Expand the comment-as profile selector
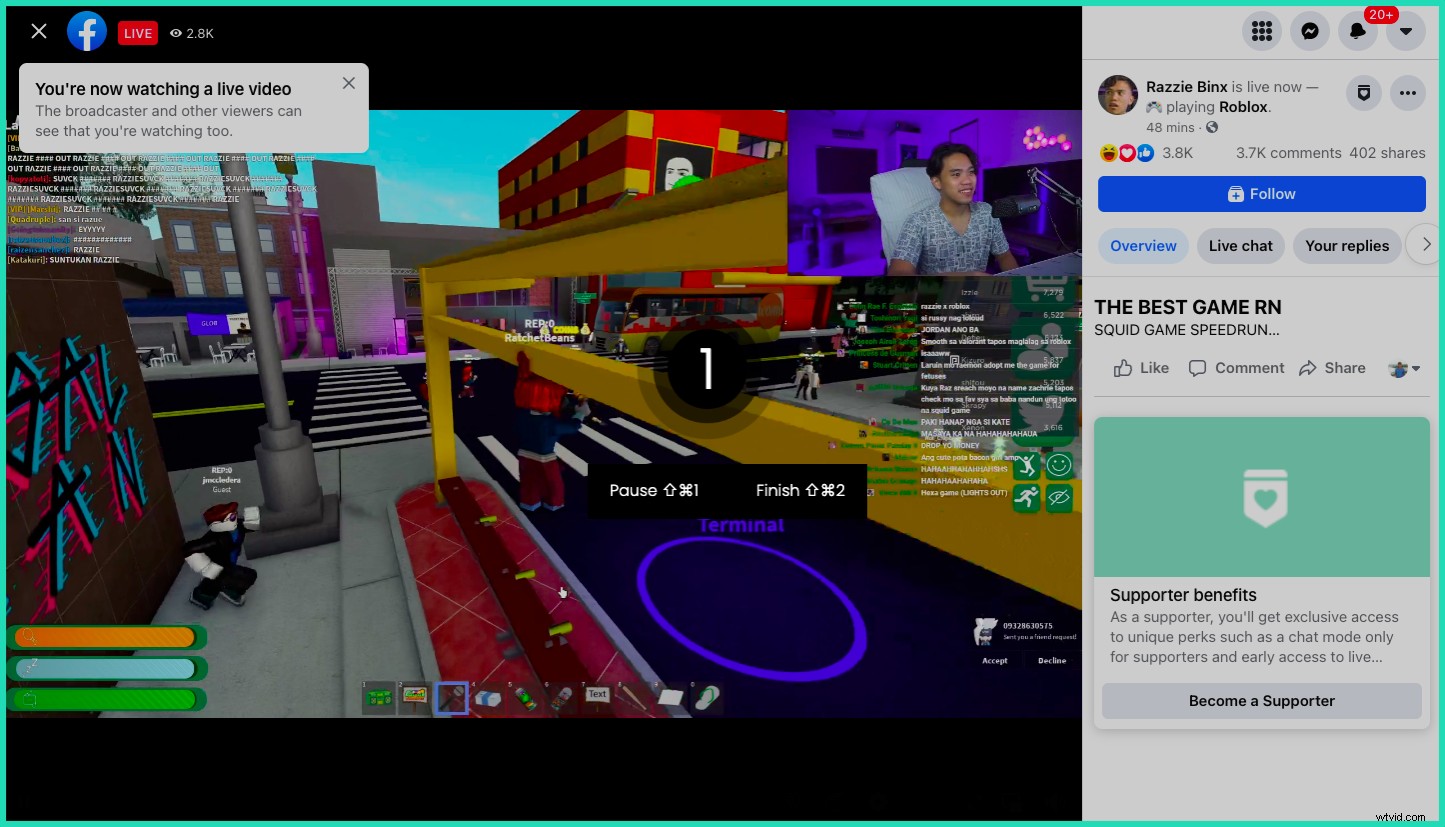The height and width of the screenshot is (827, 1445). 1405,369
